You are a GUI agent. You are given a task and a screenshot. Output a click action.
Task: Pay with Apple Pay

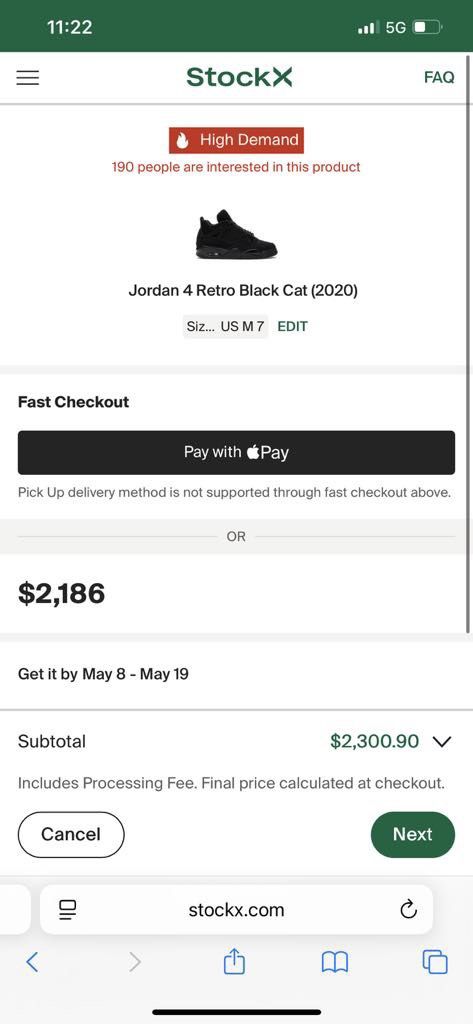coord(236,453)
